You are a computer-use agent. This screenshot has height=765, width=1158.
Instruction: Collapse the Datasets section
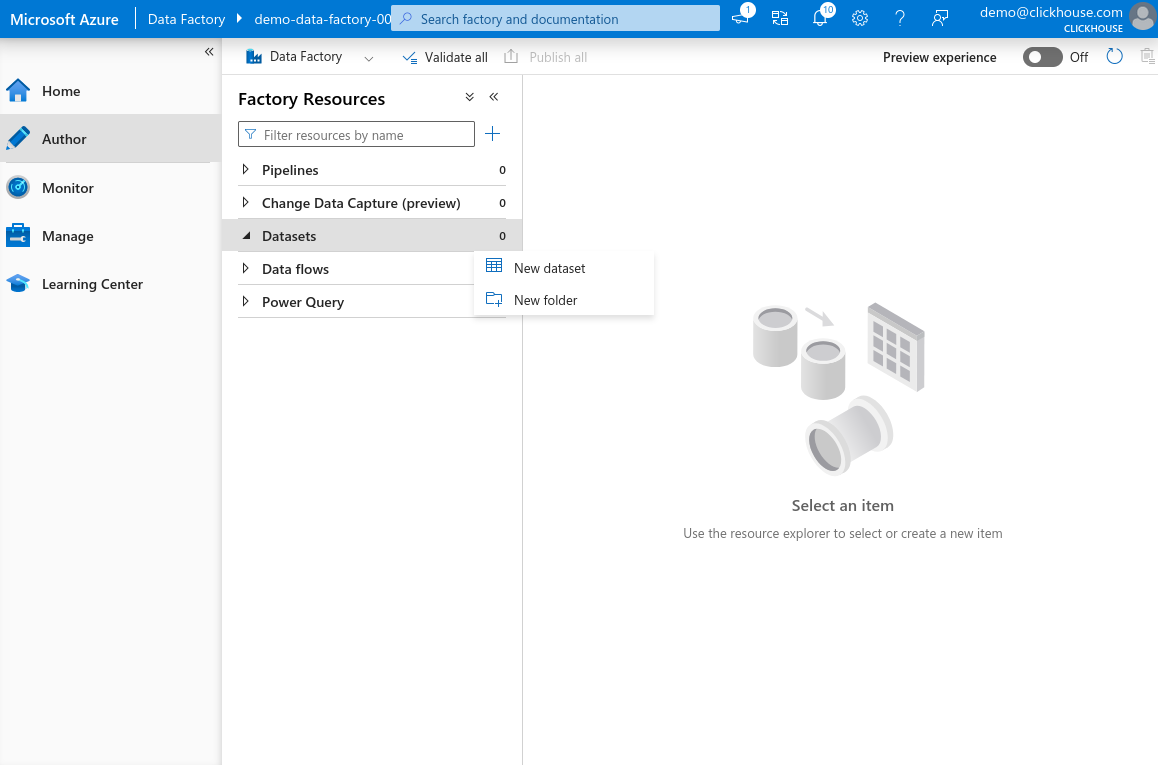click(x=246, y=236)
